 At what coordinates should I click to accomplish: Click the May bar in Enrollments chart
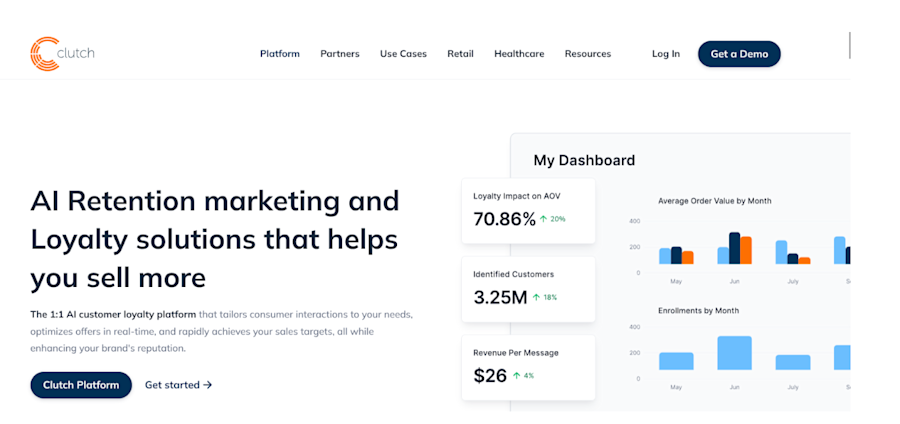(x=676, y=361)
